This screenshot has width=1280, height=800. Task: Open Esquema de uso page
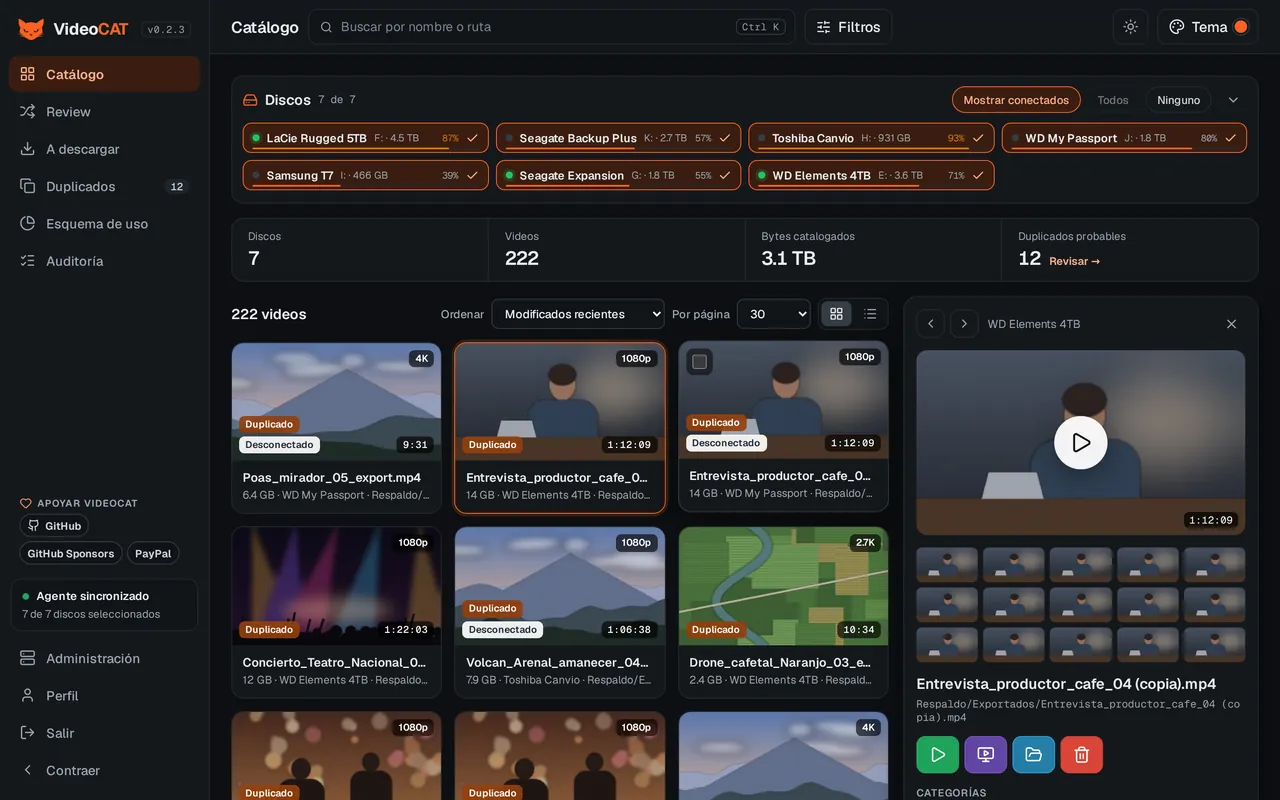coord(104,224)
